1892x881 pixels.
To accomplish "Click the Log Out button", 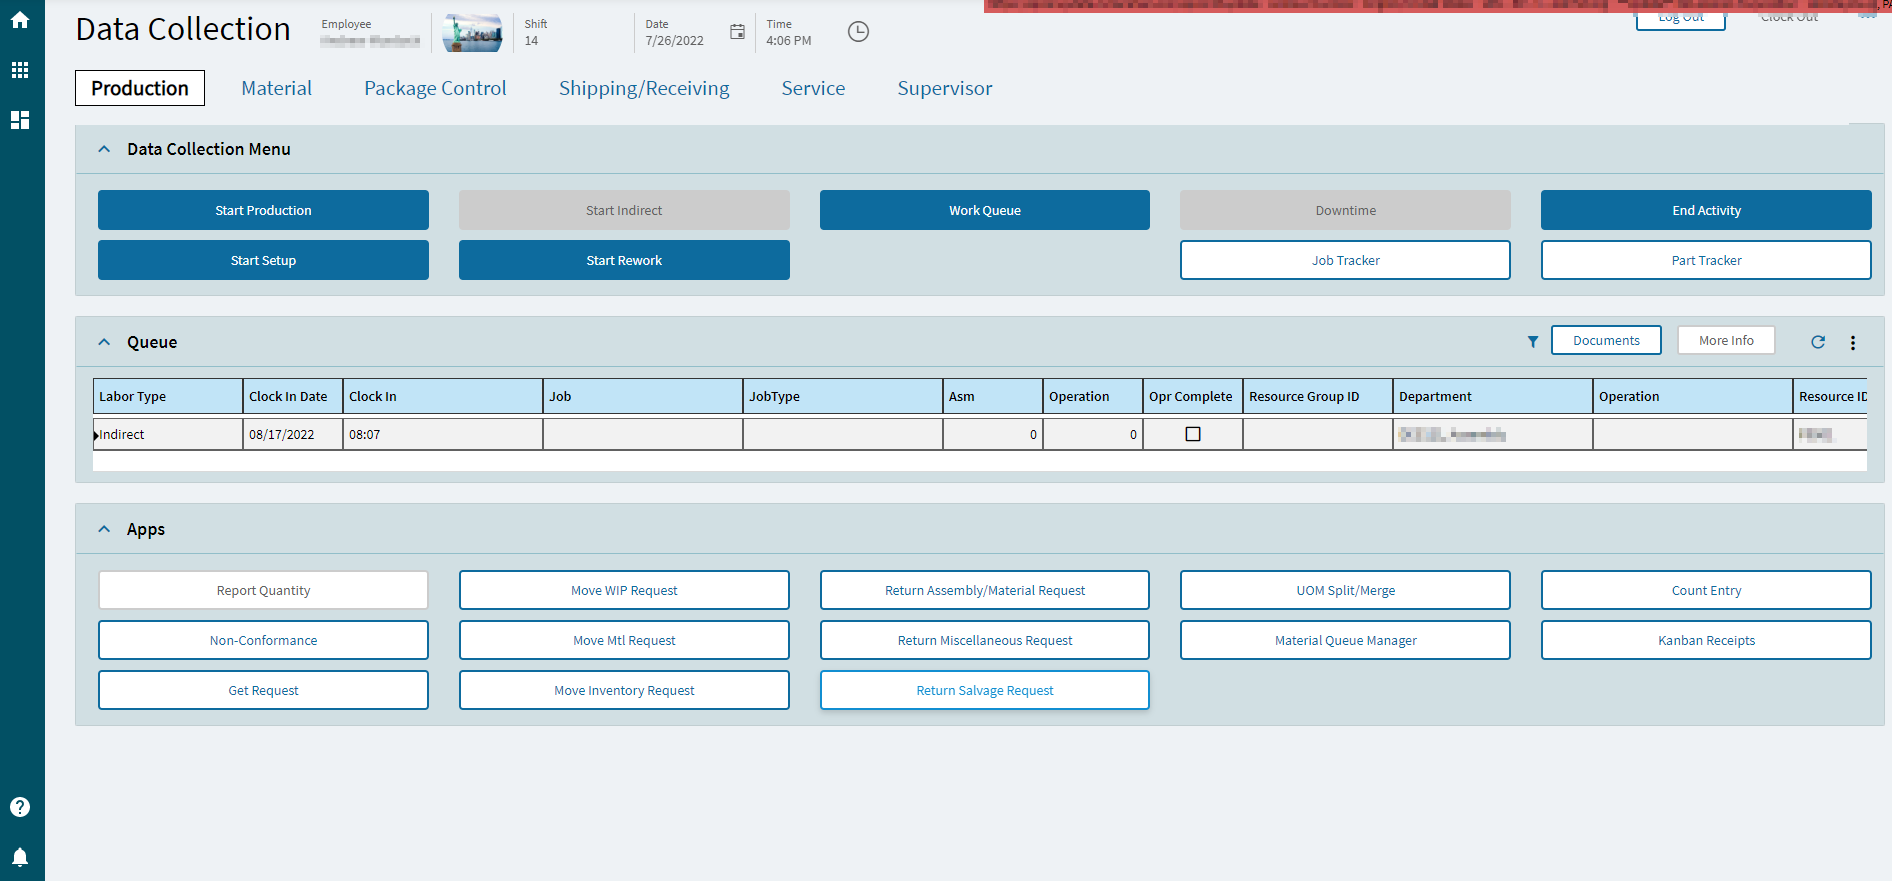I will tap(1681, 20).
